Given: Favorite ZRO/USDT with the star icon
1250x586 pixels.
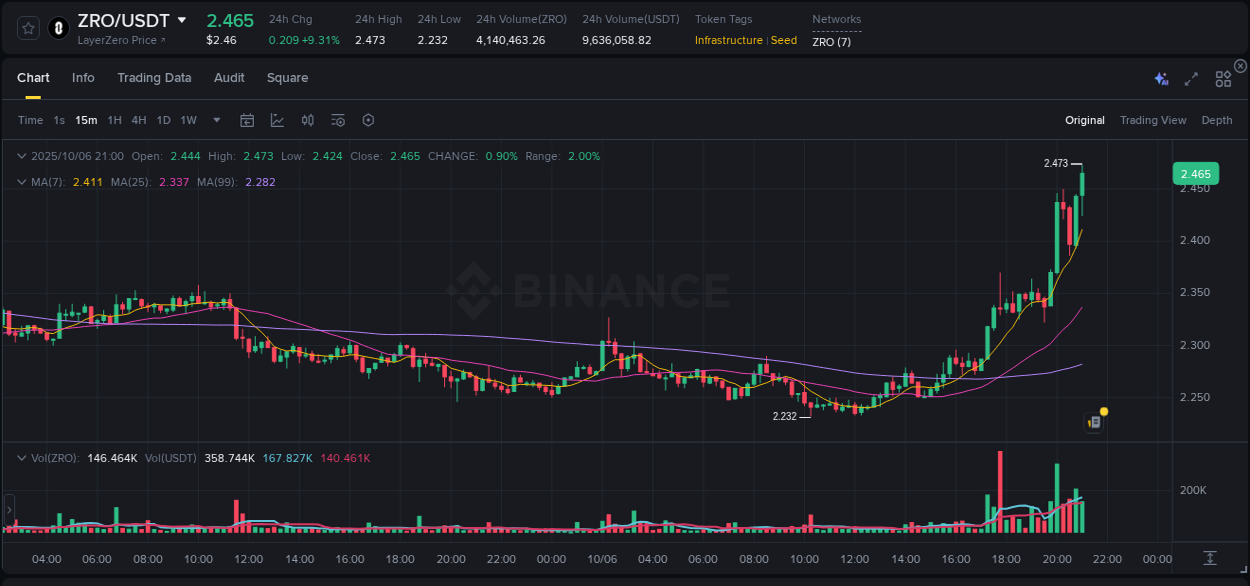Looking at the screenshot, I should pos(27,28).
